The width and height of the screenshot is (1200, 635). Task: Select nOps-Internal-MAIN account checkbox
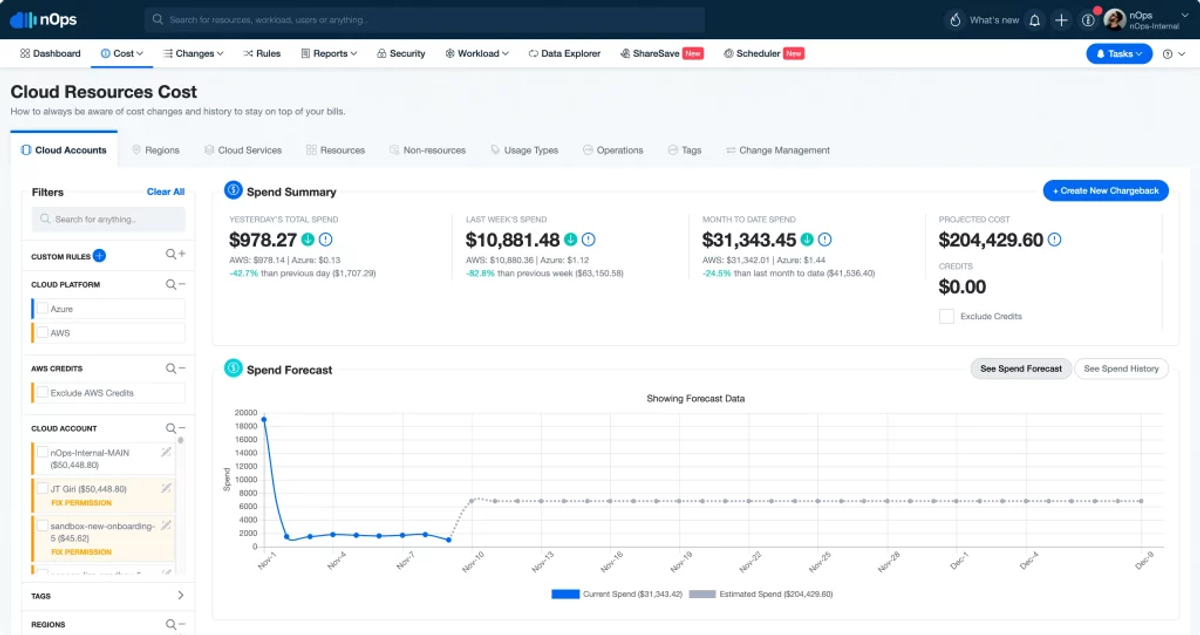coord(43,452)
